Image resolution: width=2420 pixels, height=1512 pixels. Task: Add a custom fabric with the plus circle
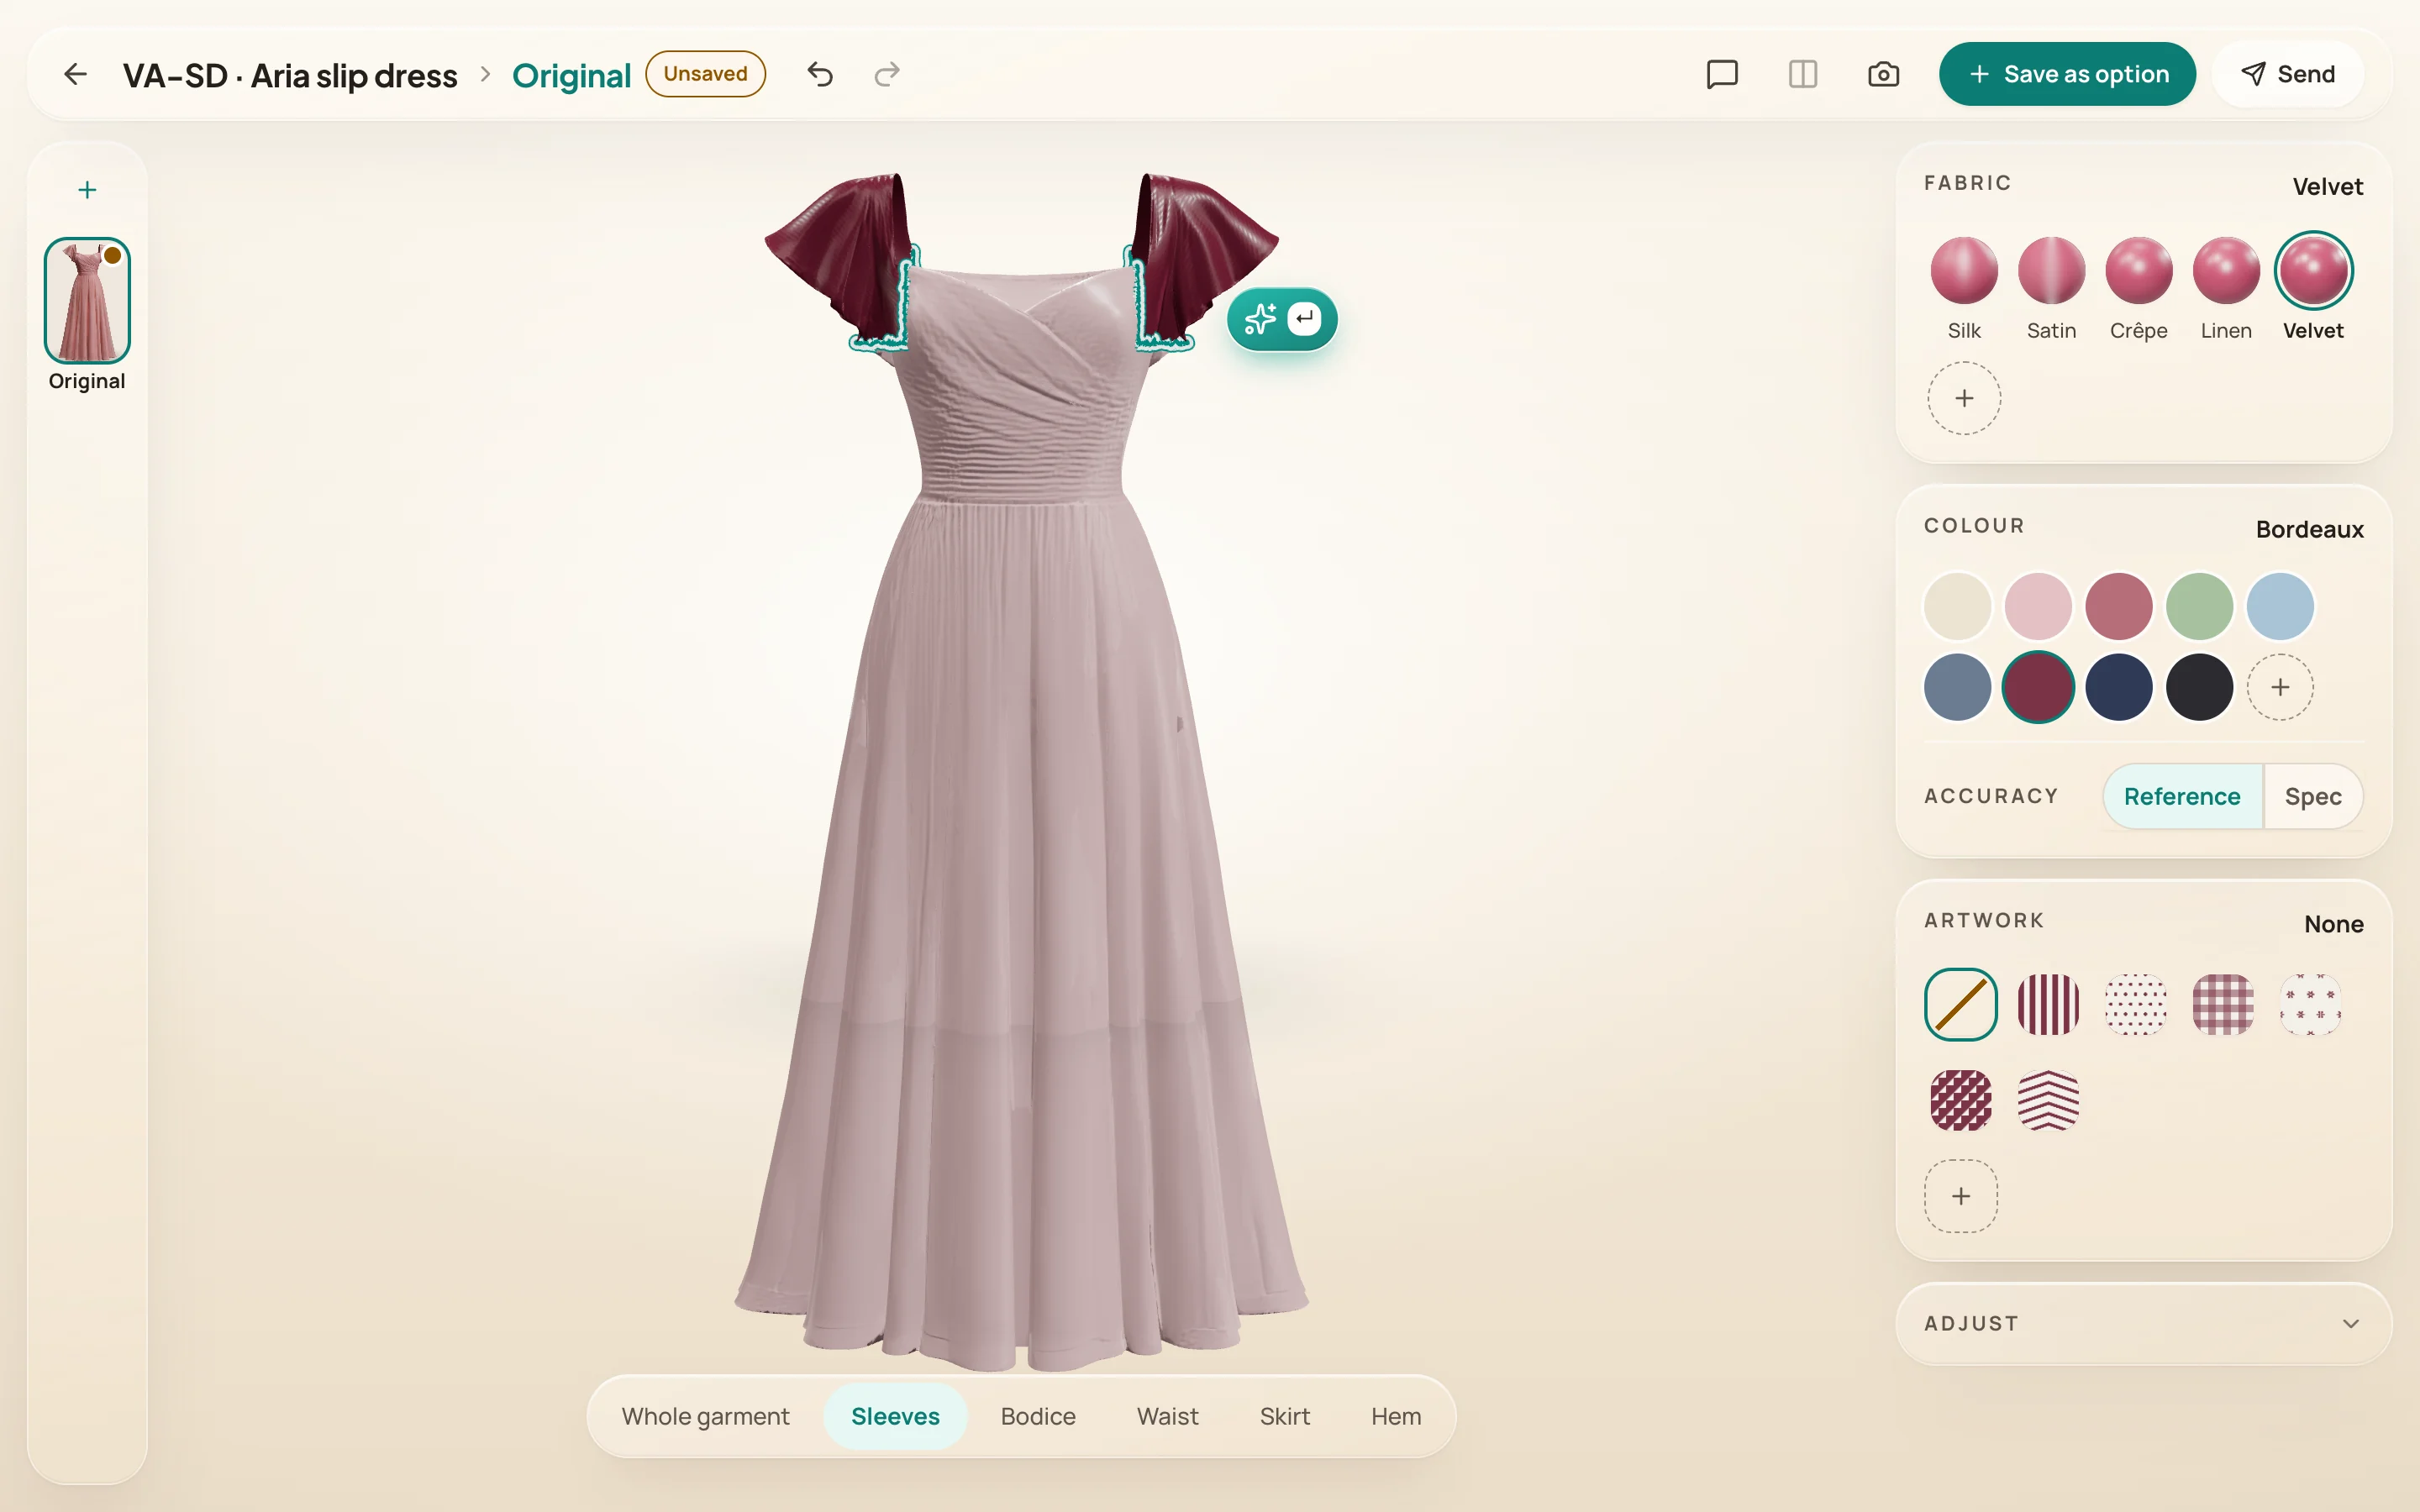point(1964,398)
